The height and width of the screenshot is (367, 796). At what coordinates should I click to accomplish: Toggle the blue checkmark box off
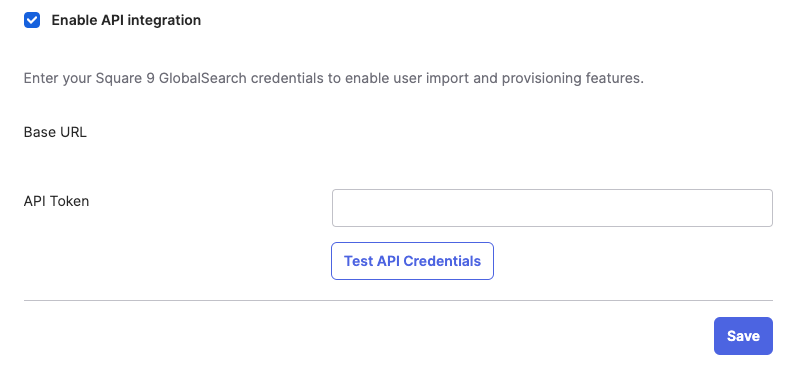click(x=32, y=20)
